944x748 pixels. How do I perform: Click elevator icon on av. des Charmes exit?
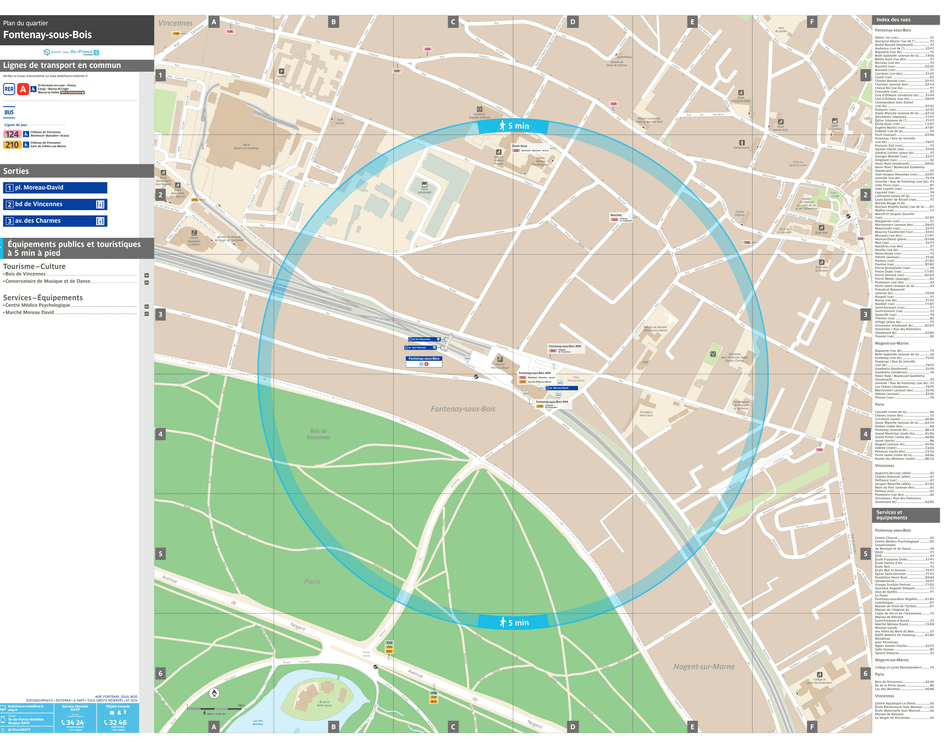100,221
